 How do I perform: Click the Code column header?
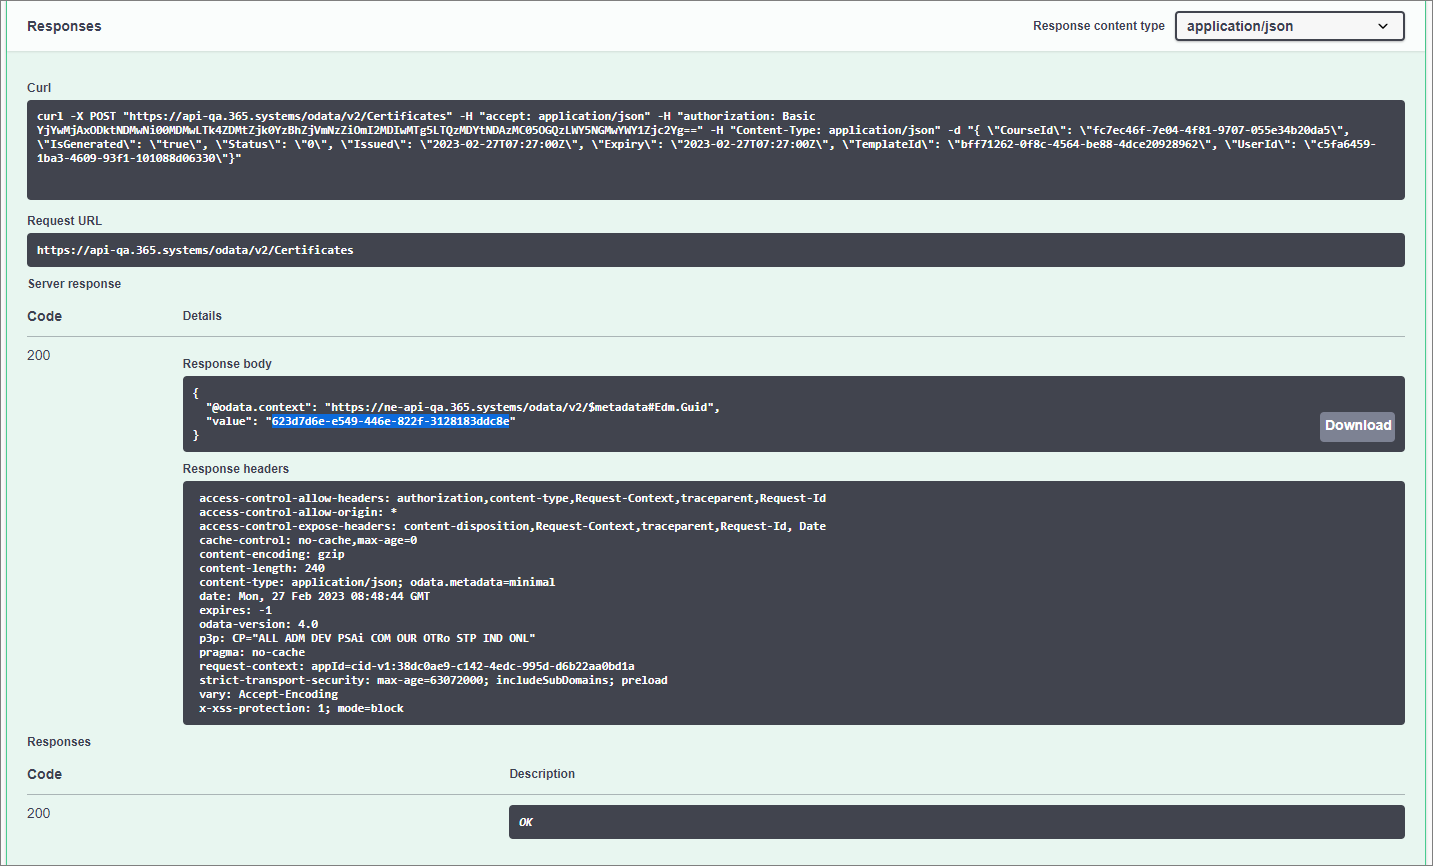[44, 316]
